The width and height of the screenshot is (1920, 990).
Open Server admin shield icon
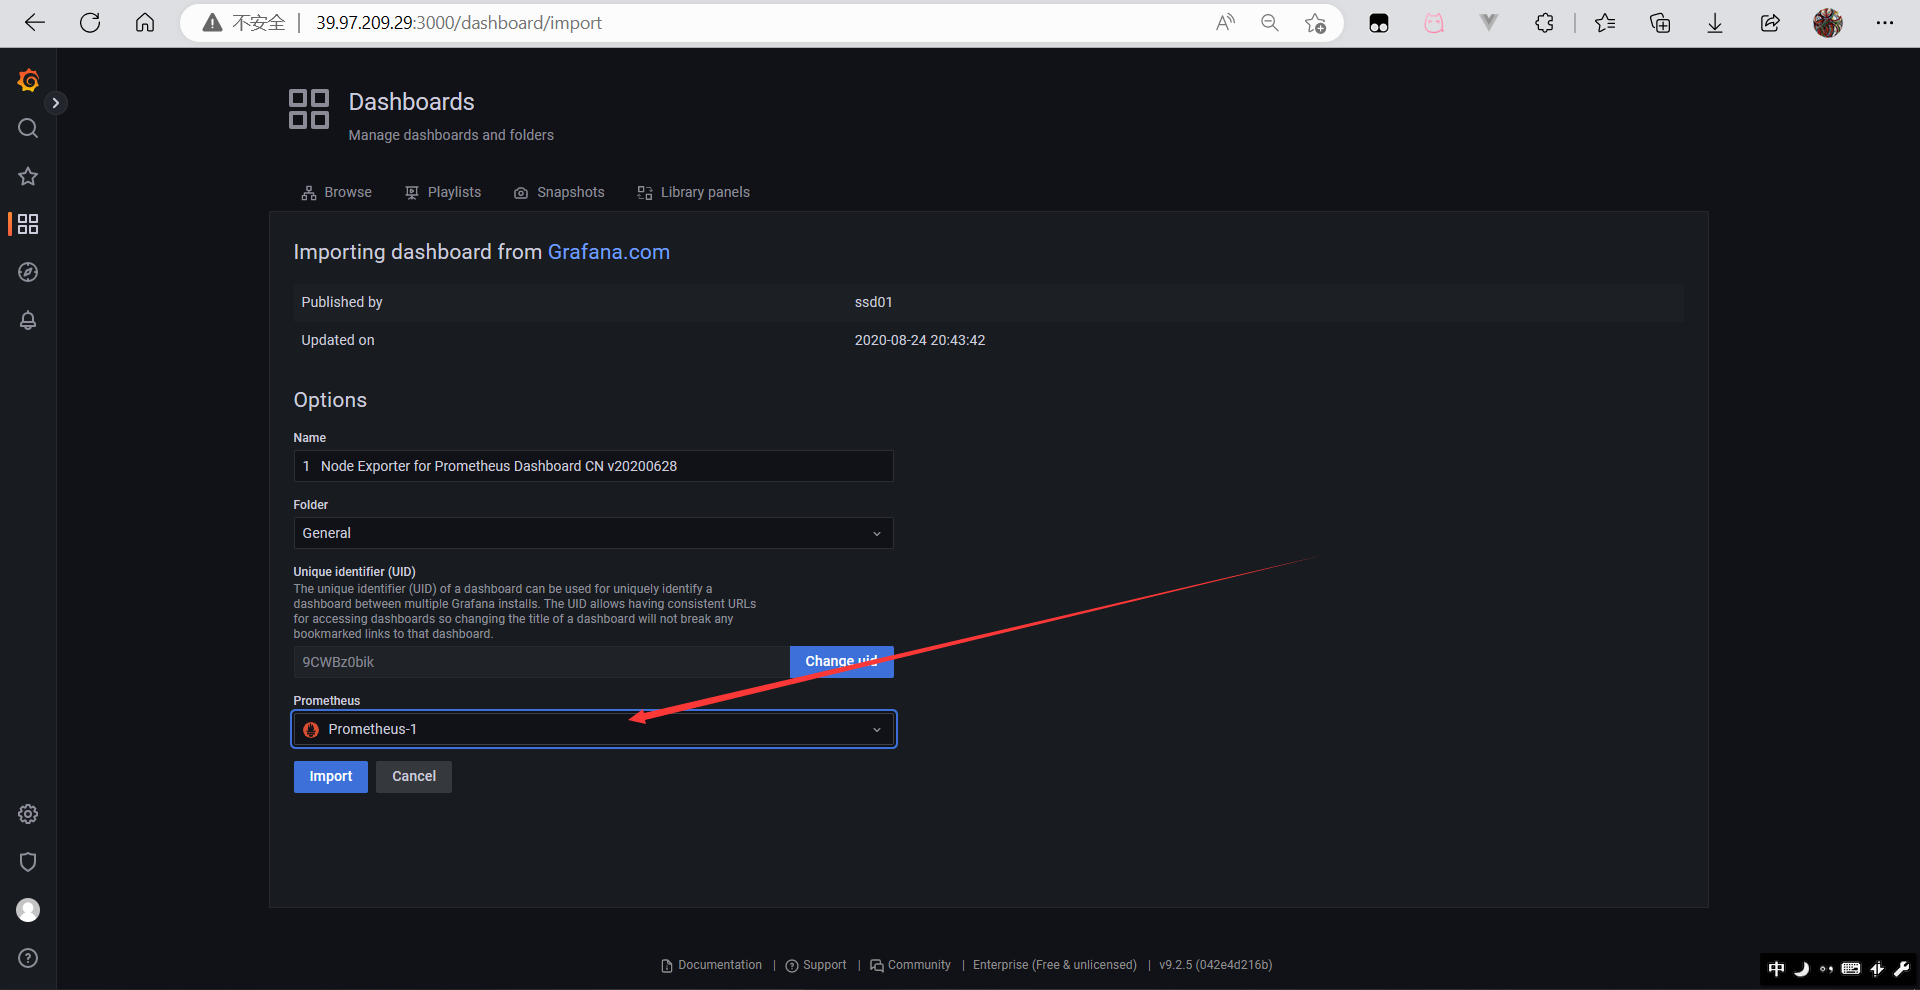click(28, 862)
